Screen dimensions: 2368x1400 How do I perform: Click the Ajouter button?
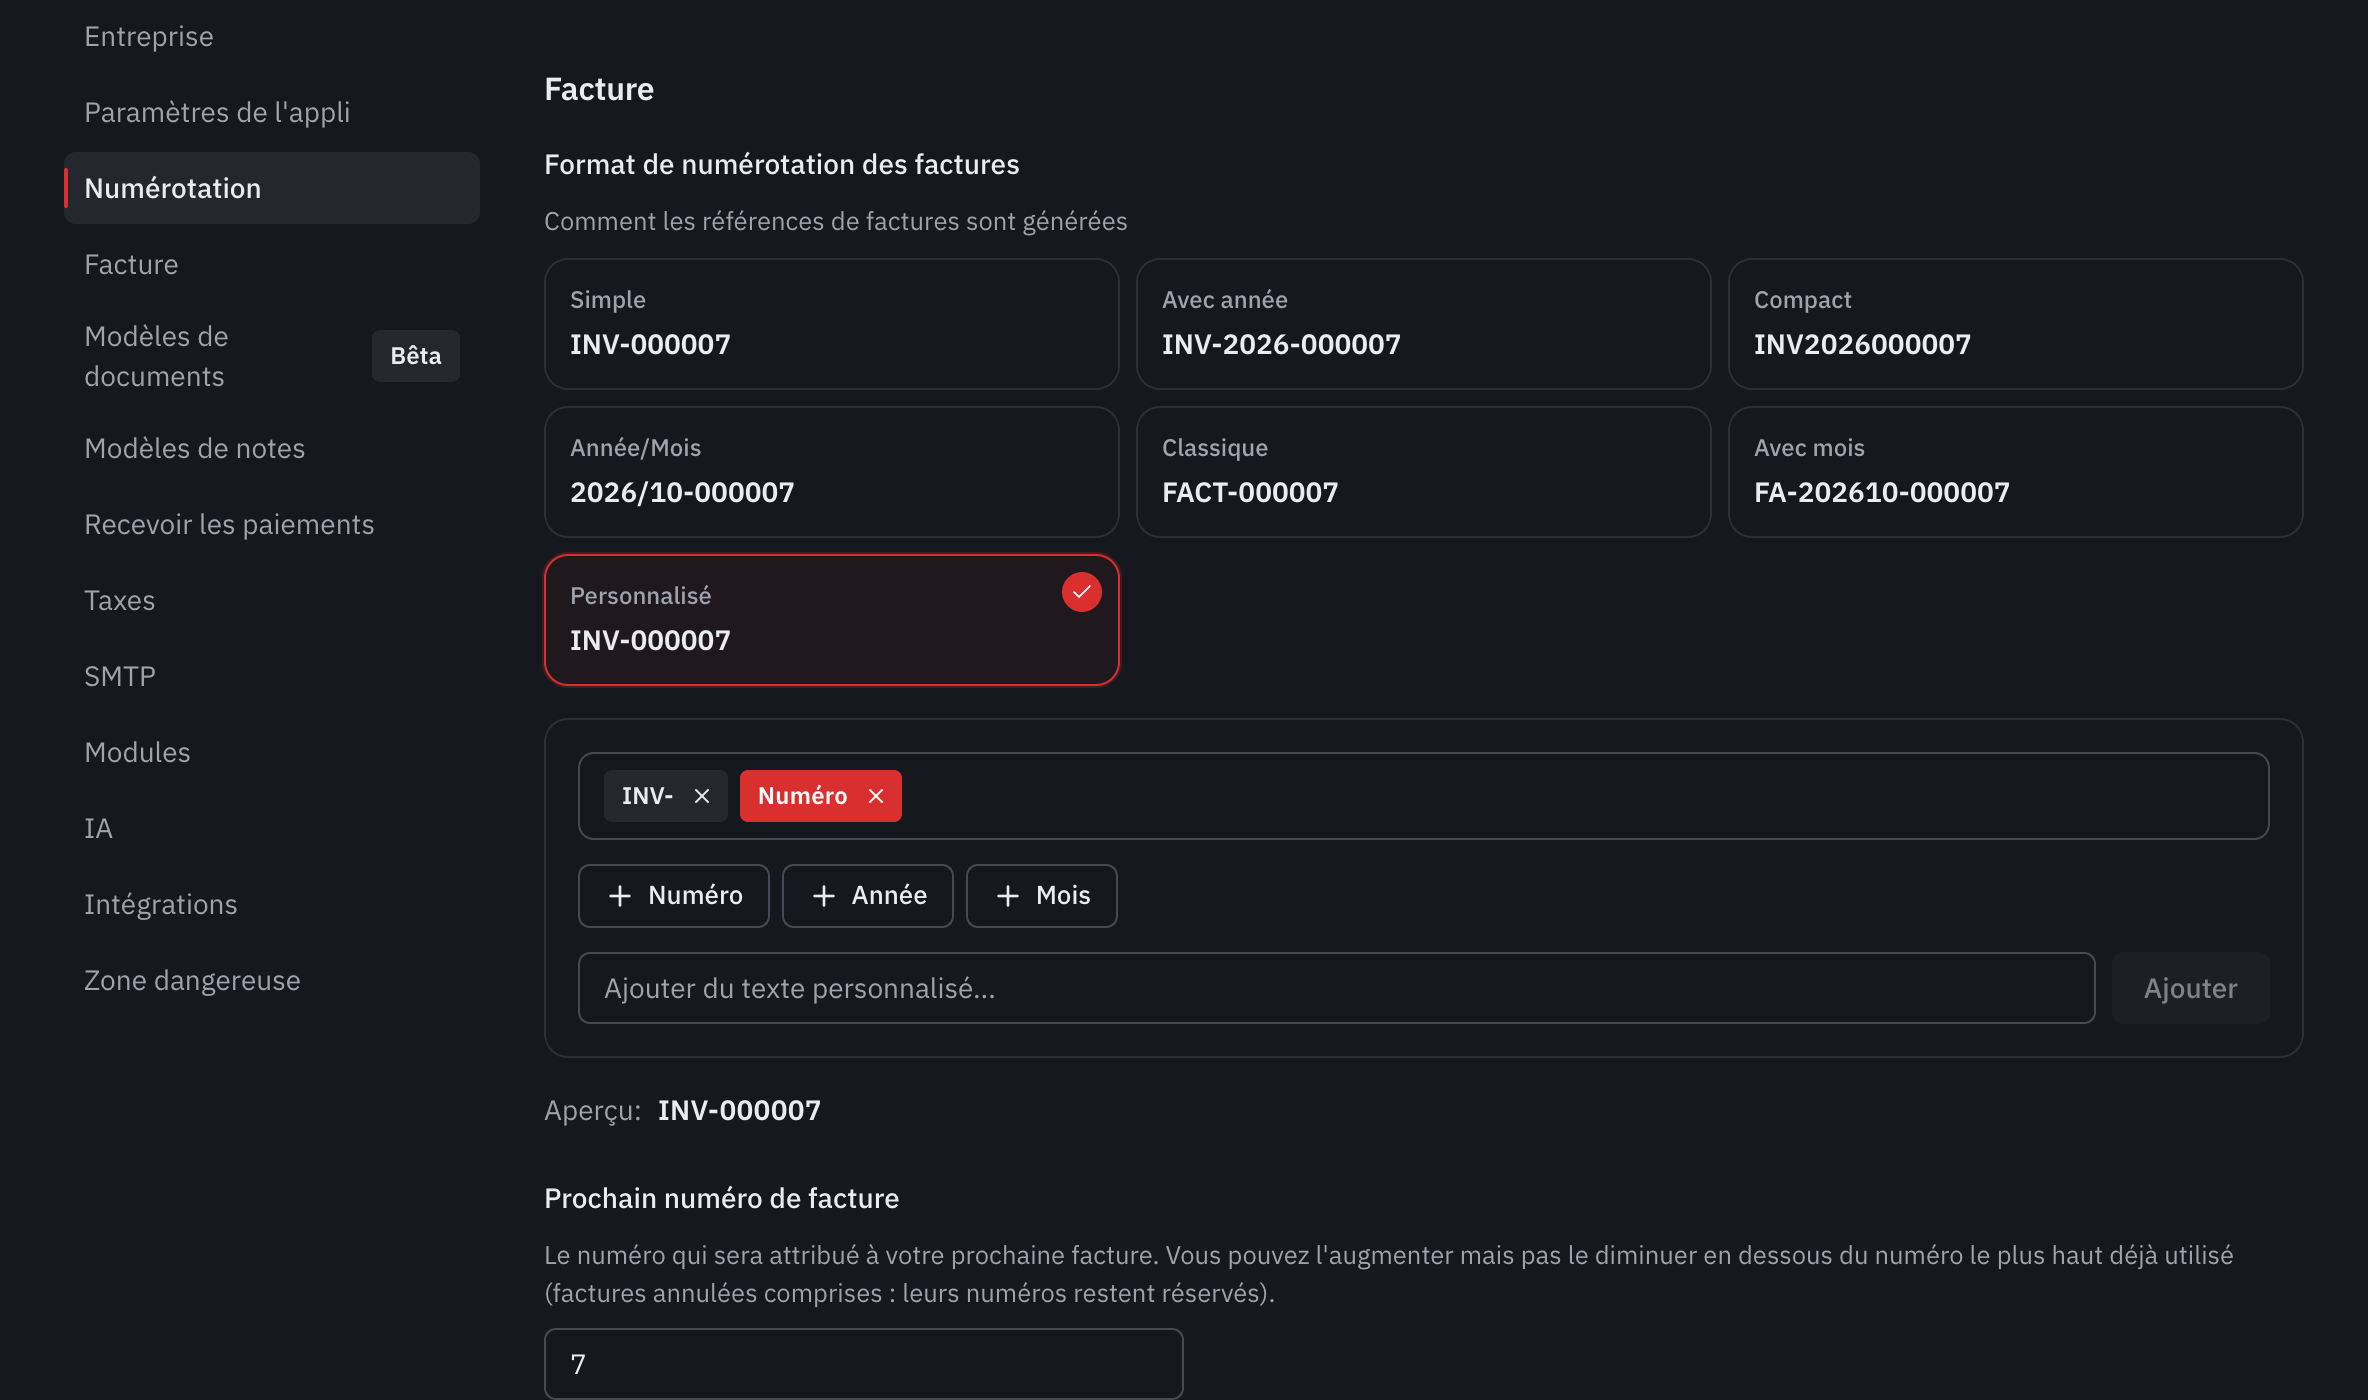tap(2190, 988)
